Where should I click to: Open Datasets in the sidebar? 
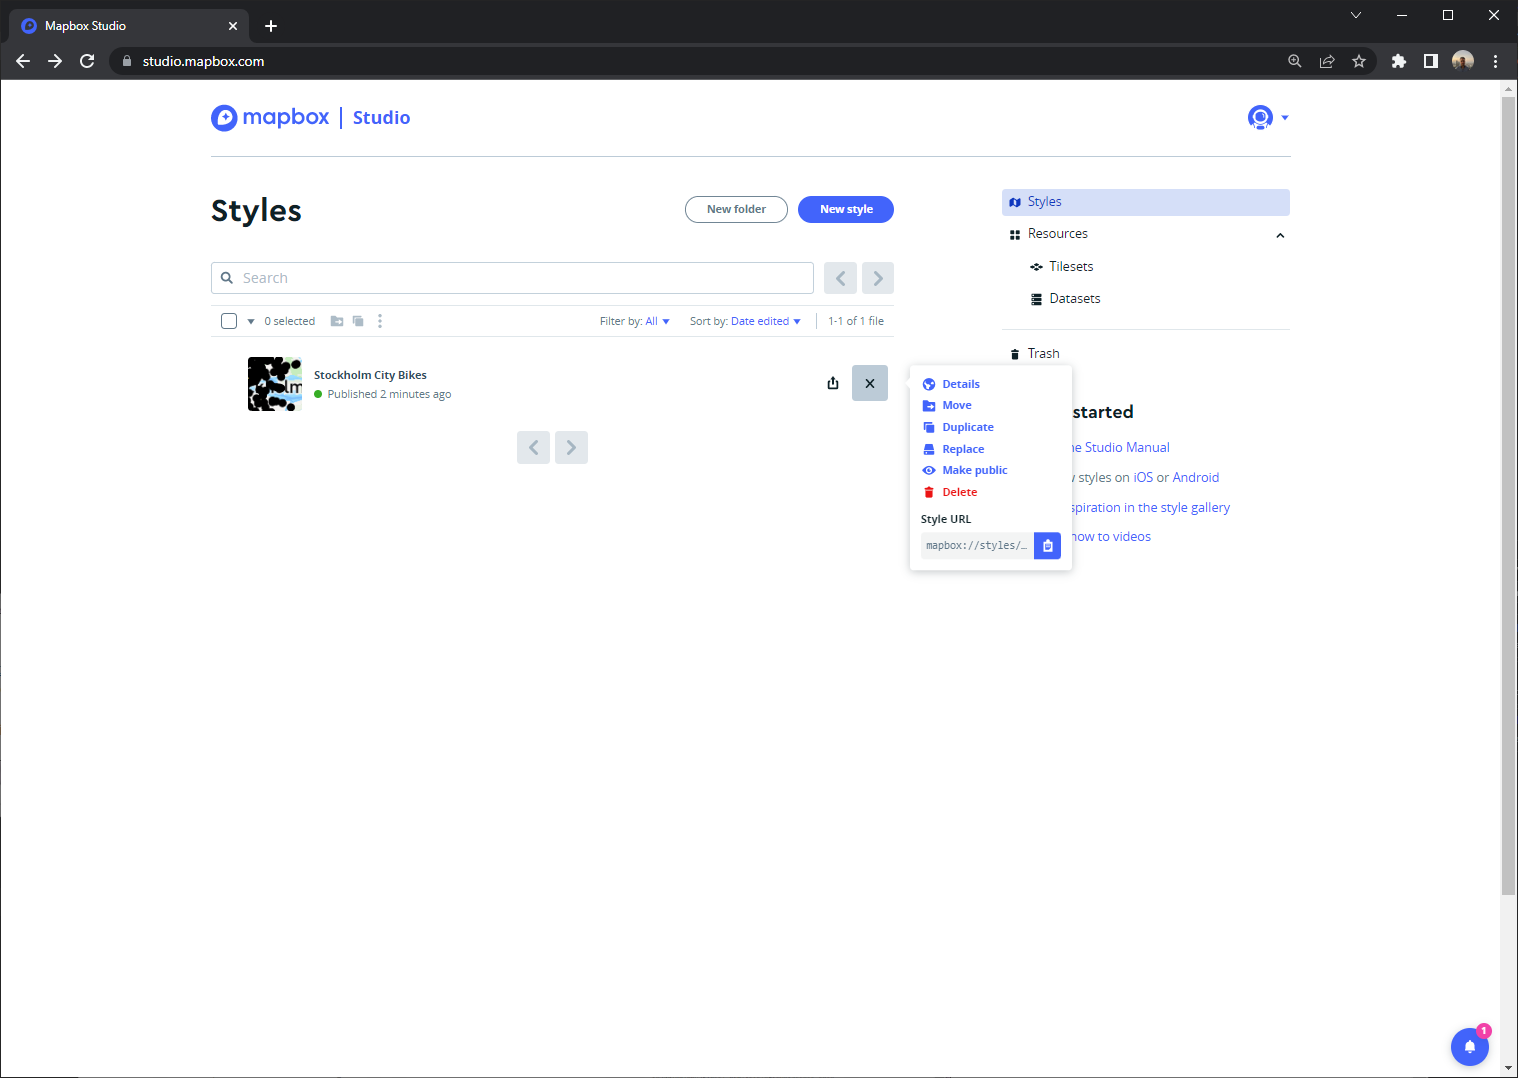(1074, 299)
